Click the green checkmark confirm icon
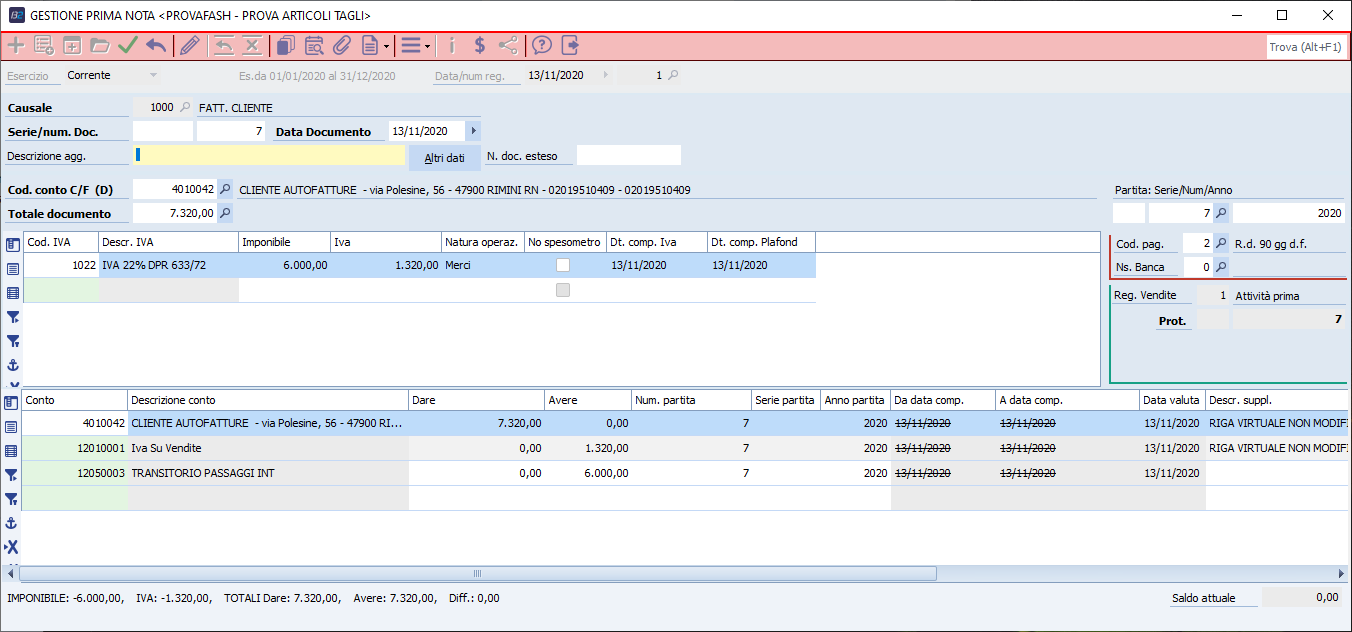Screen dimensions: 1352x632 click(x=127, y=45)
